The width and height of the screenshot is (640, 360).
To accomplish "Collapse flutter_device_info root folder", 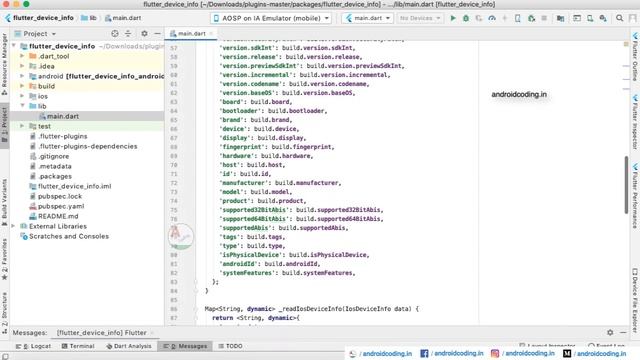I will [x=14, y=46].
